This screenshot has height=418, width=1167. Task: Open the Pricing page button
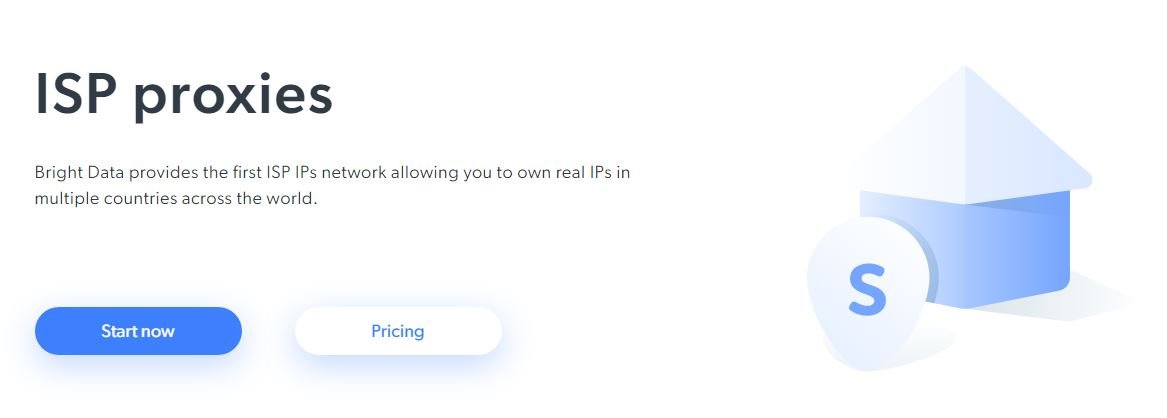(x=397, y=331)
